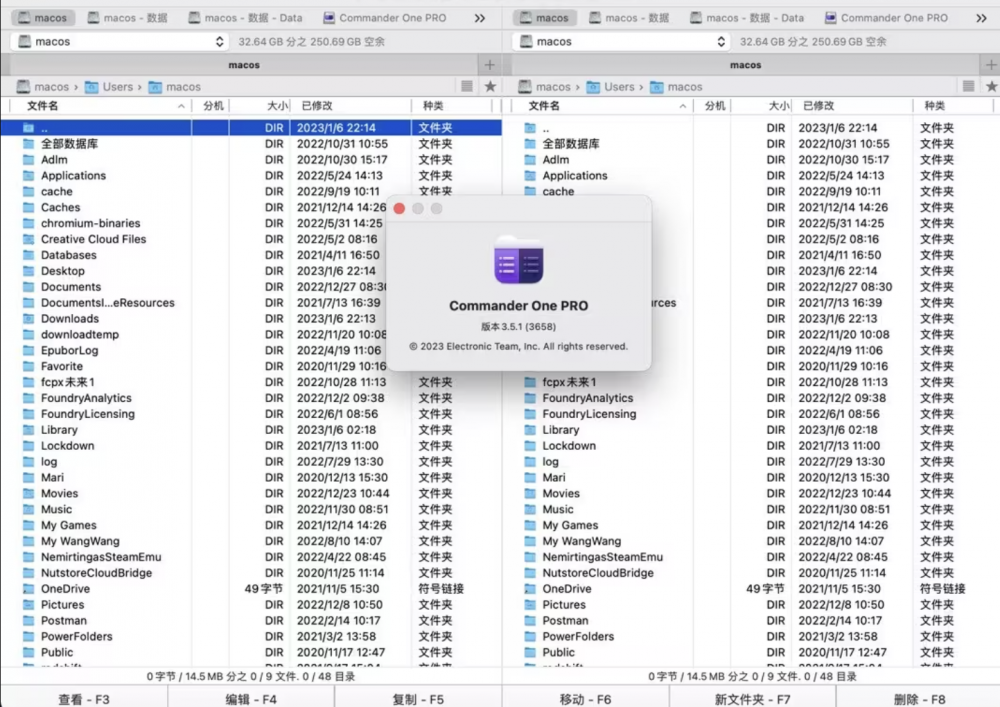Select Adlm folder icon in left panel
Image resolution: width=1000 pixels, height=707 pixels.
point(29,159)
